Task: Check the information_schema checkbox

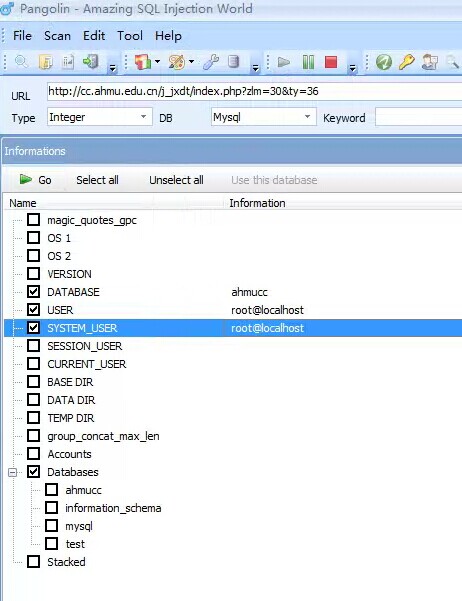Action: tap(51, 508)
